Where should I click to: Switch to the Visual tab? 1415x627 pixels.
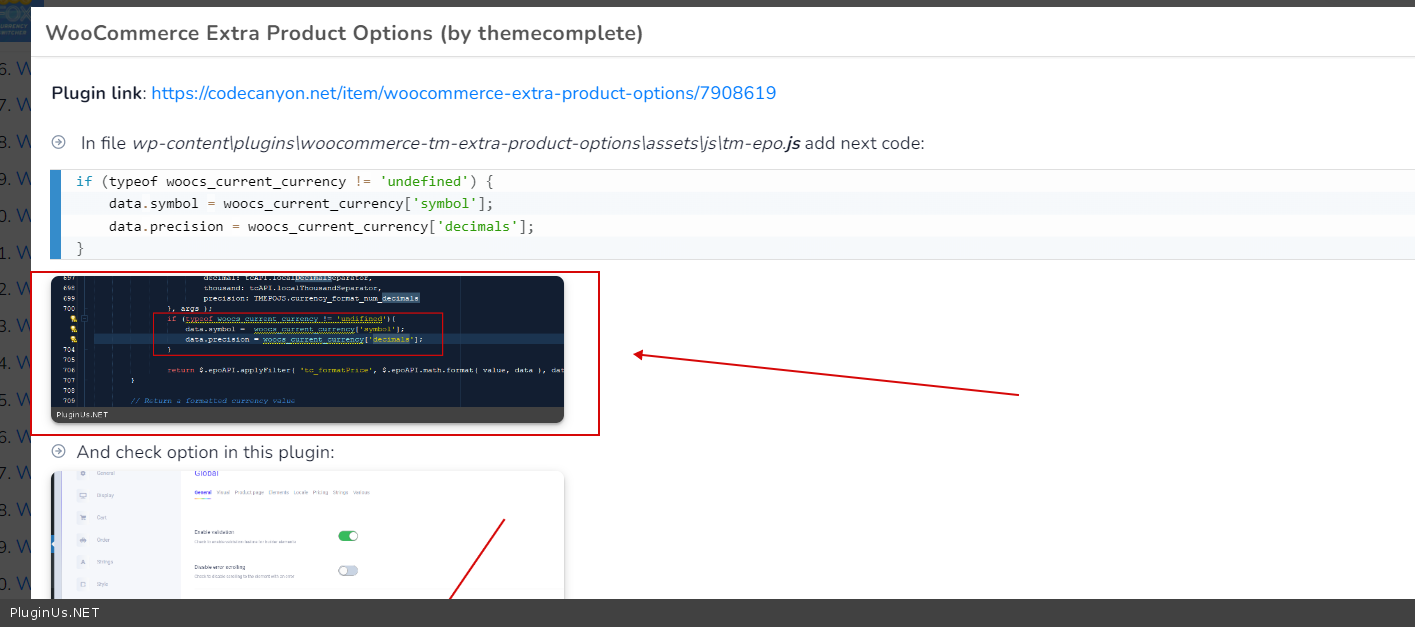pyautogui.click(x=223, y=492)
